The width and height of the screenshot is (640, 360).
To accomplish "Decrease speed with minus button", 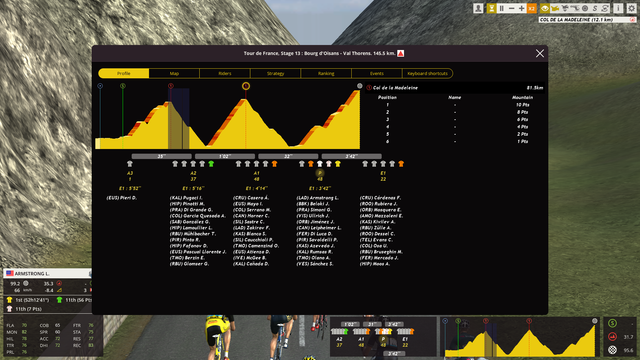I will click(511, 8).
